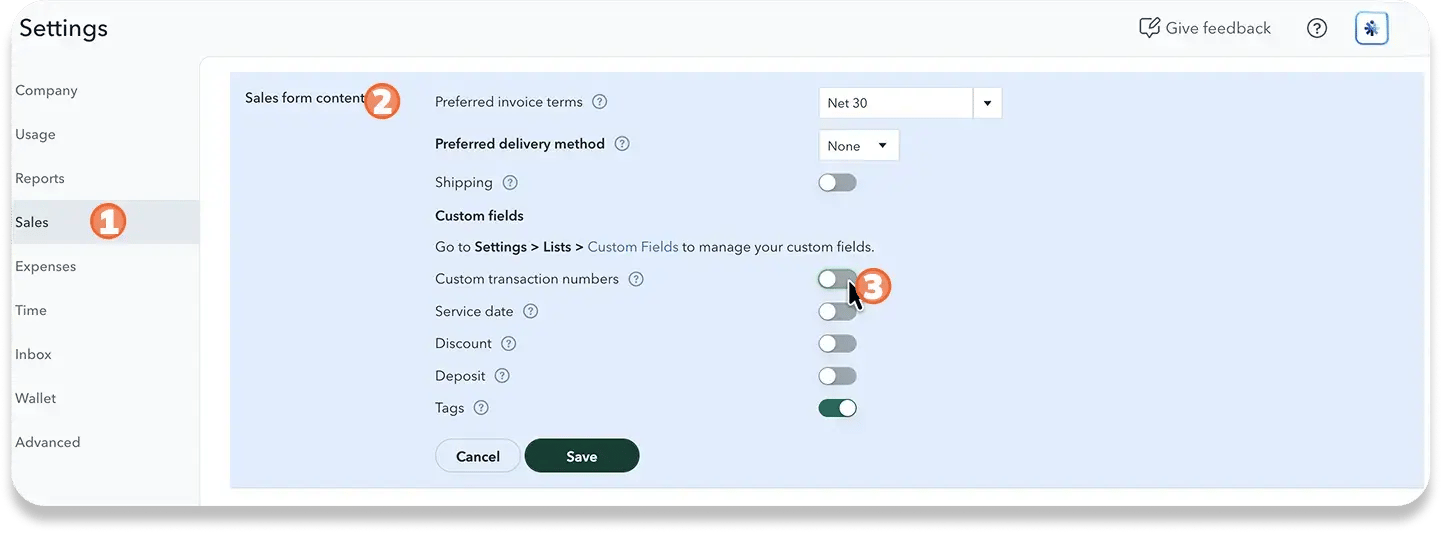Show help tooltip for Deposit
The width and height of the screenshot is (1442, 533).
503,376
